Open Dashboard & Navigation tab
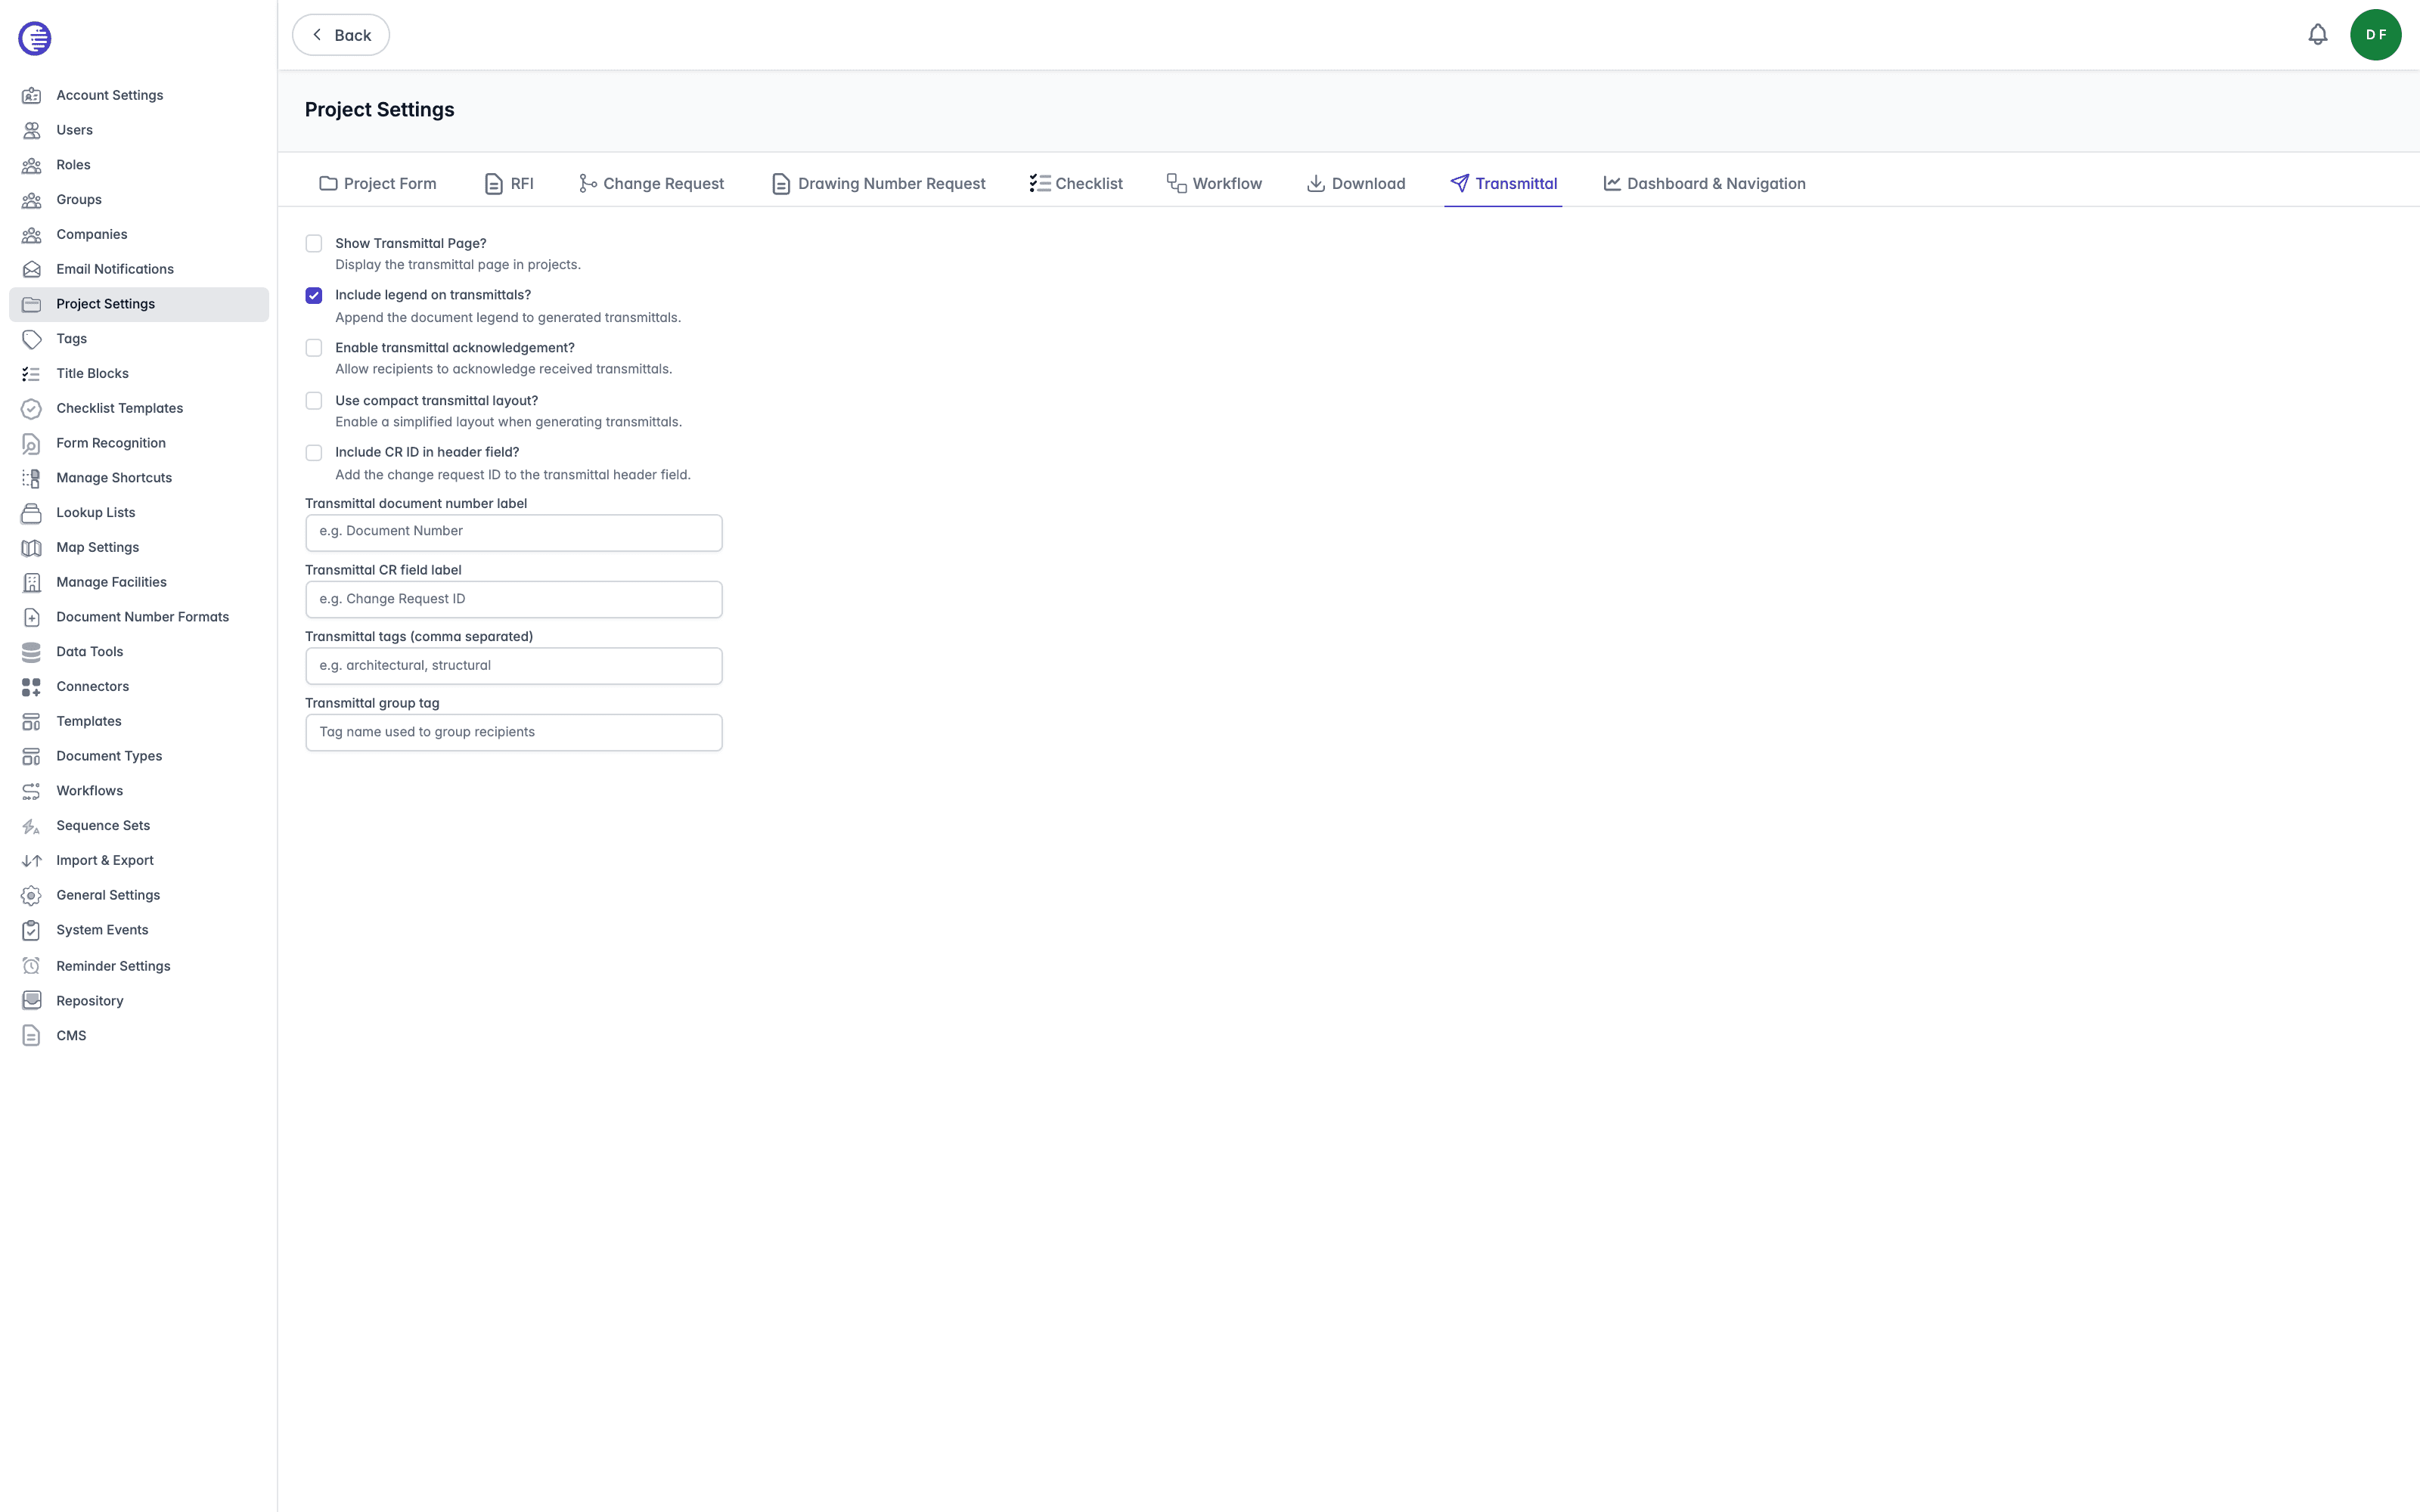2420x1512 pixels. click(1704, 184)
